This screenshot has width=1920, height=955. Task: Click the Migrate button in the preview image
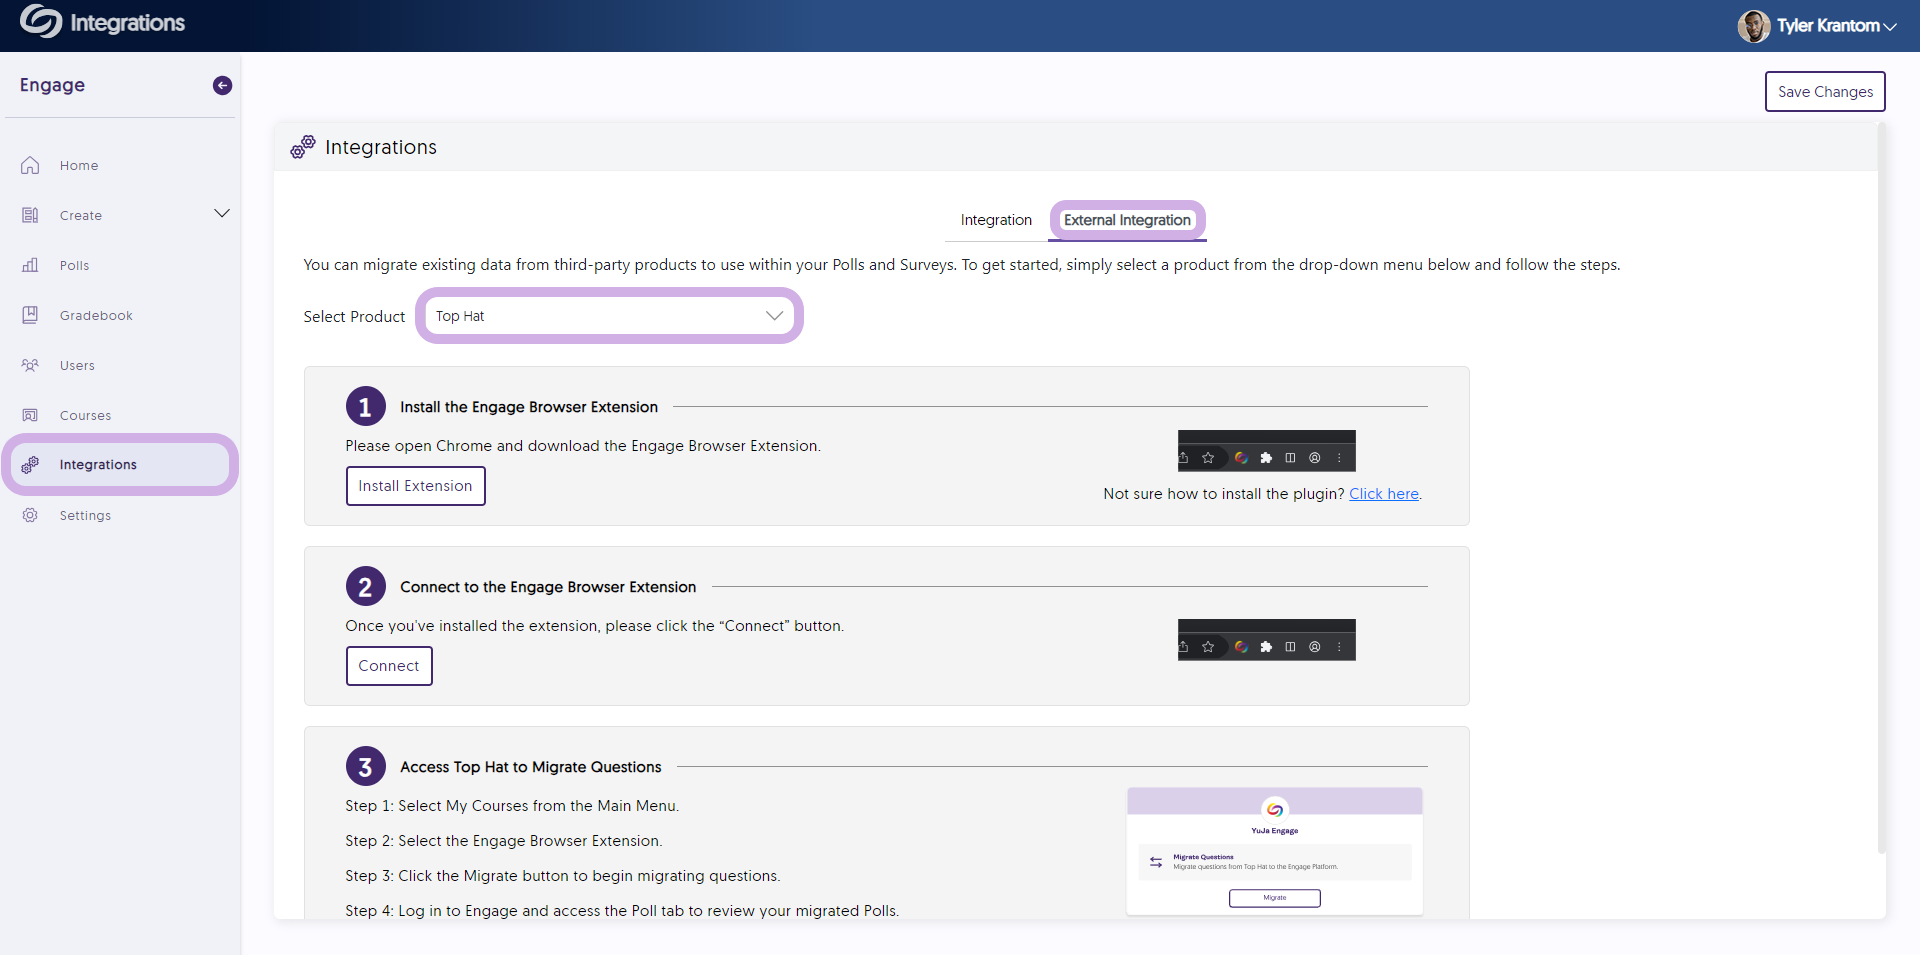pos(1274,898)
